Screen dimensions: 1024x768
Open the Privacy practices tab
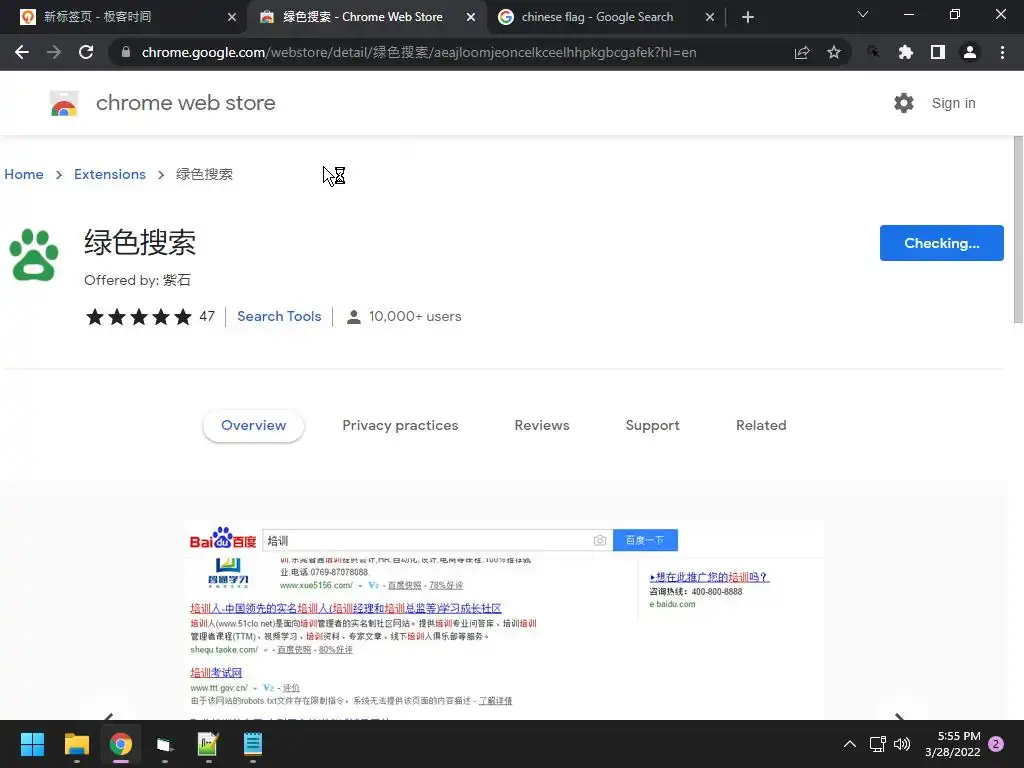coord(400,425)
